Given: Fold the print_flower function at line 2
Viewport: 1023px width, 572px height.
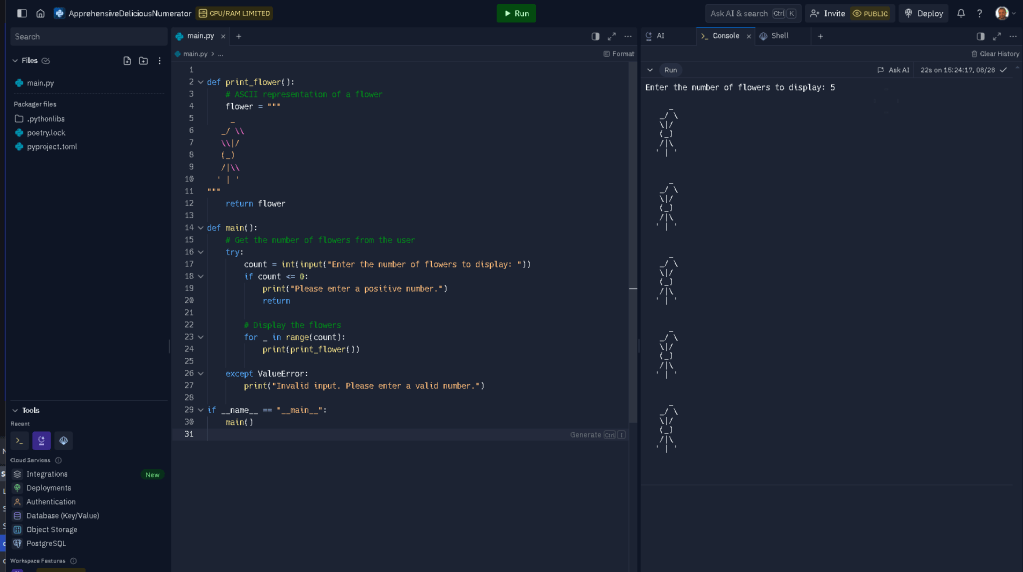Looking at the screenshot, I should [x=201, y=82].
